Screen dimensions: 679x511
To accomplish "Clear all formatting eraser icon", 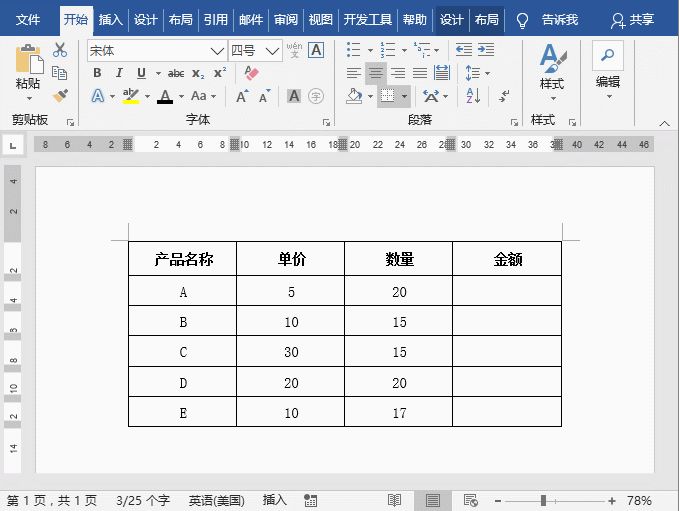I will [x=251, y=73].
